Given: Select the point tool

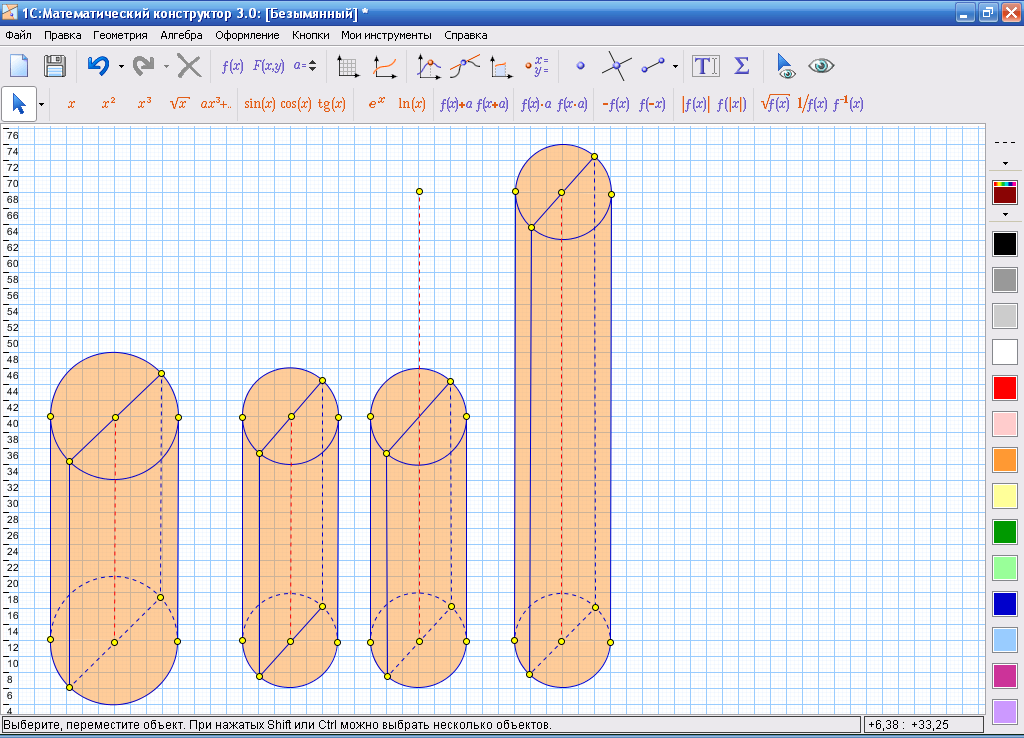Looking at the screenshot, I should point(581,66).
